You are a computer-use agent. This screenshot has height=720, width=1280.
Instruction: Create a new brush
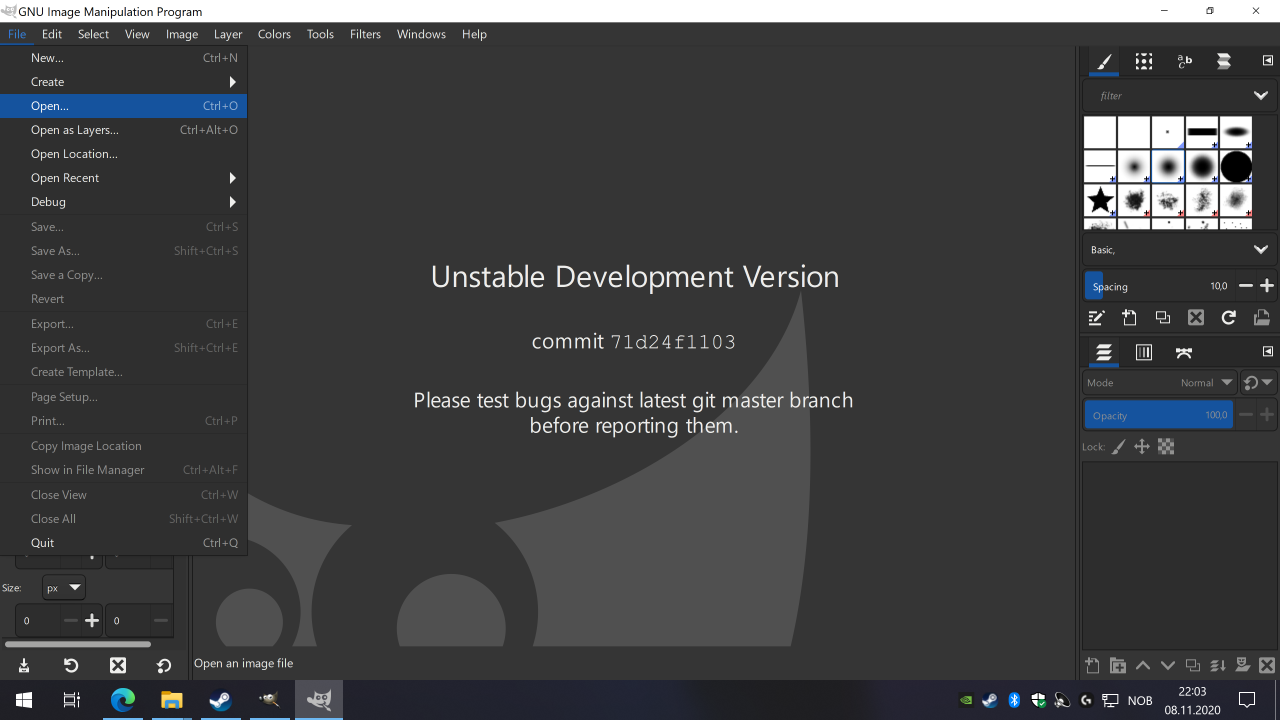click(x=1129, y=318)
